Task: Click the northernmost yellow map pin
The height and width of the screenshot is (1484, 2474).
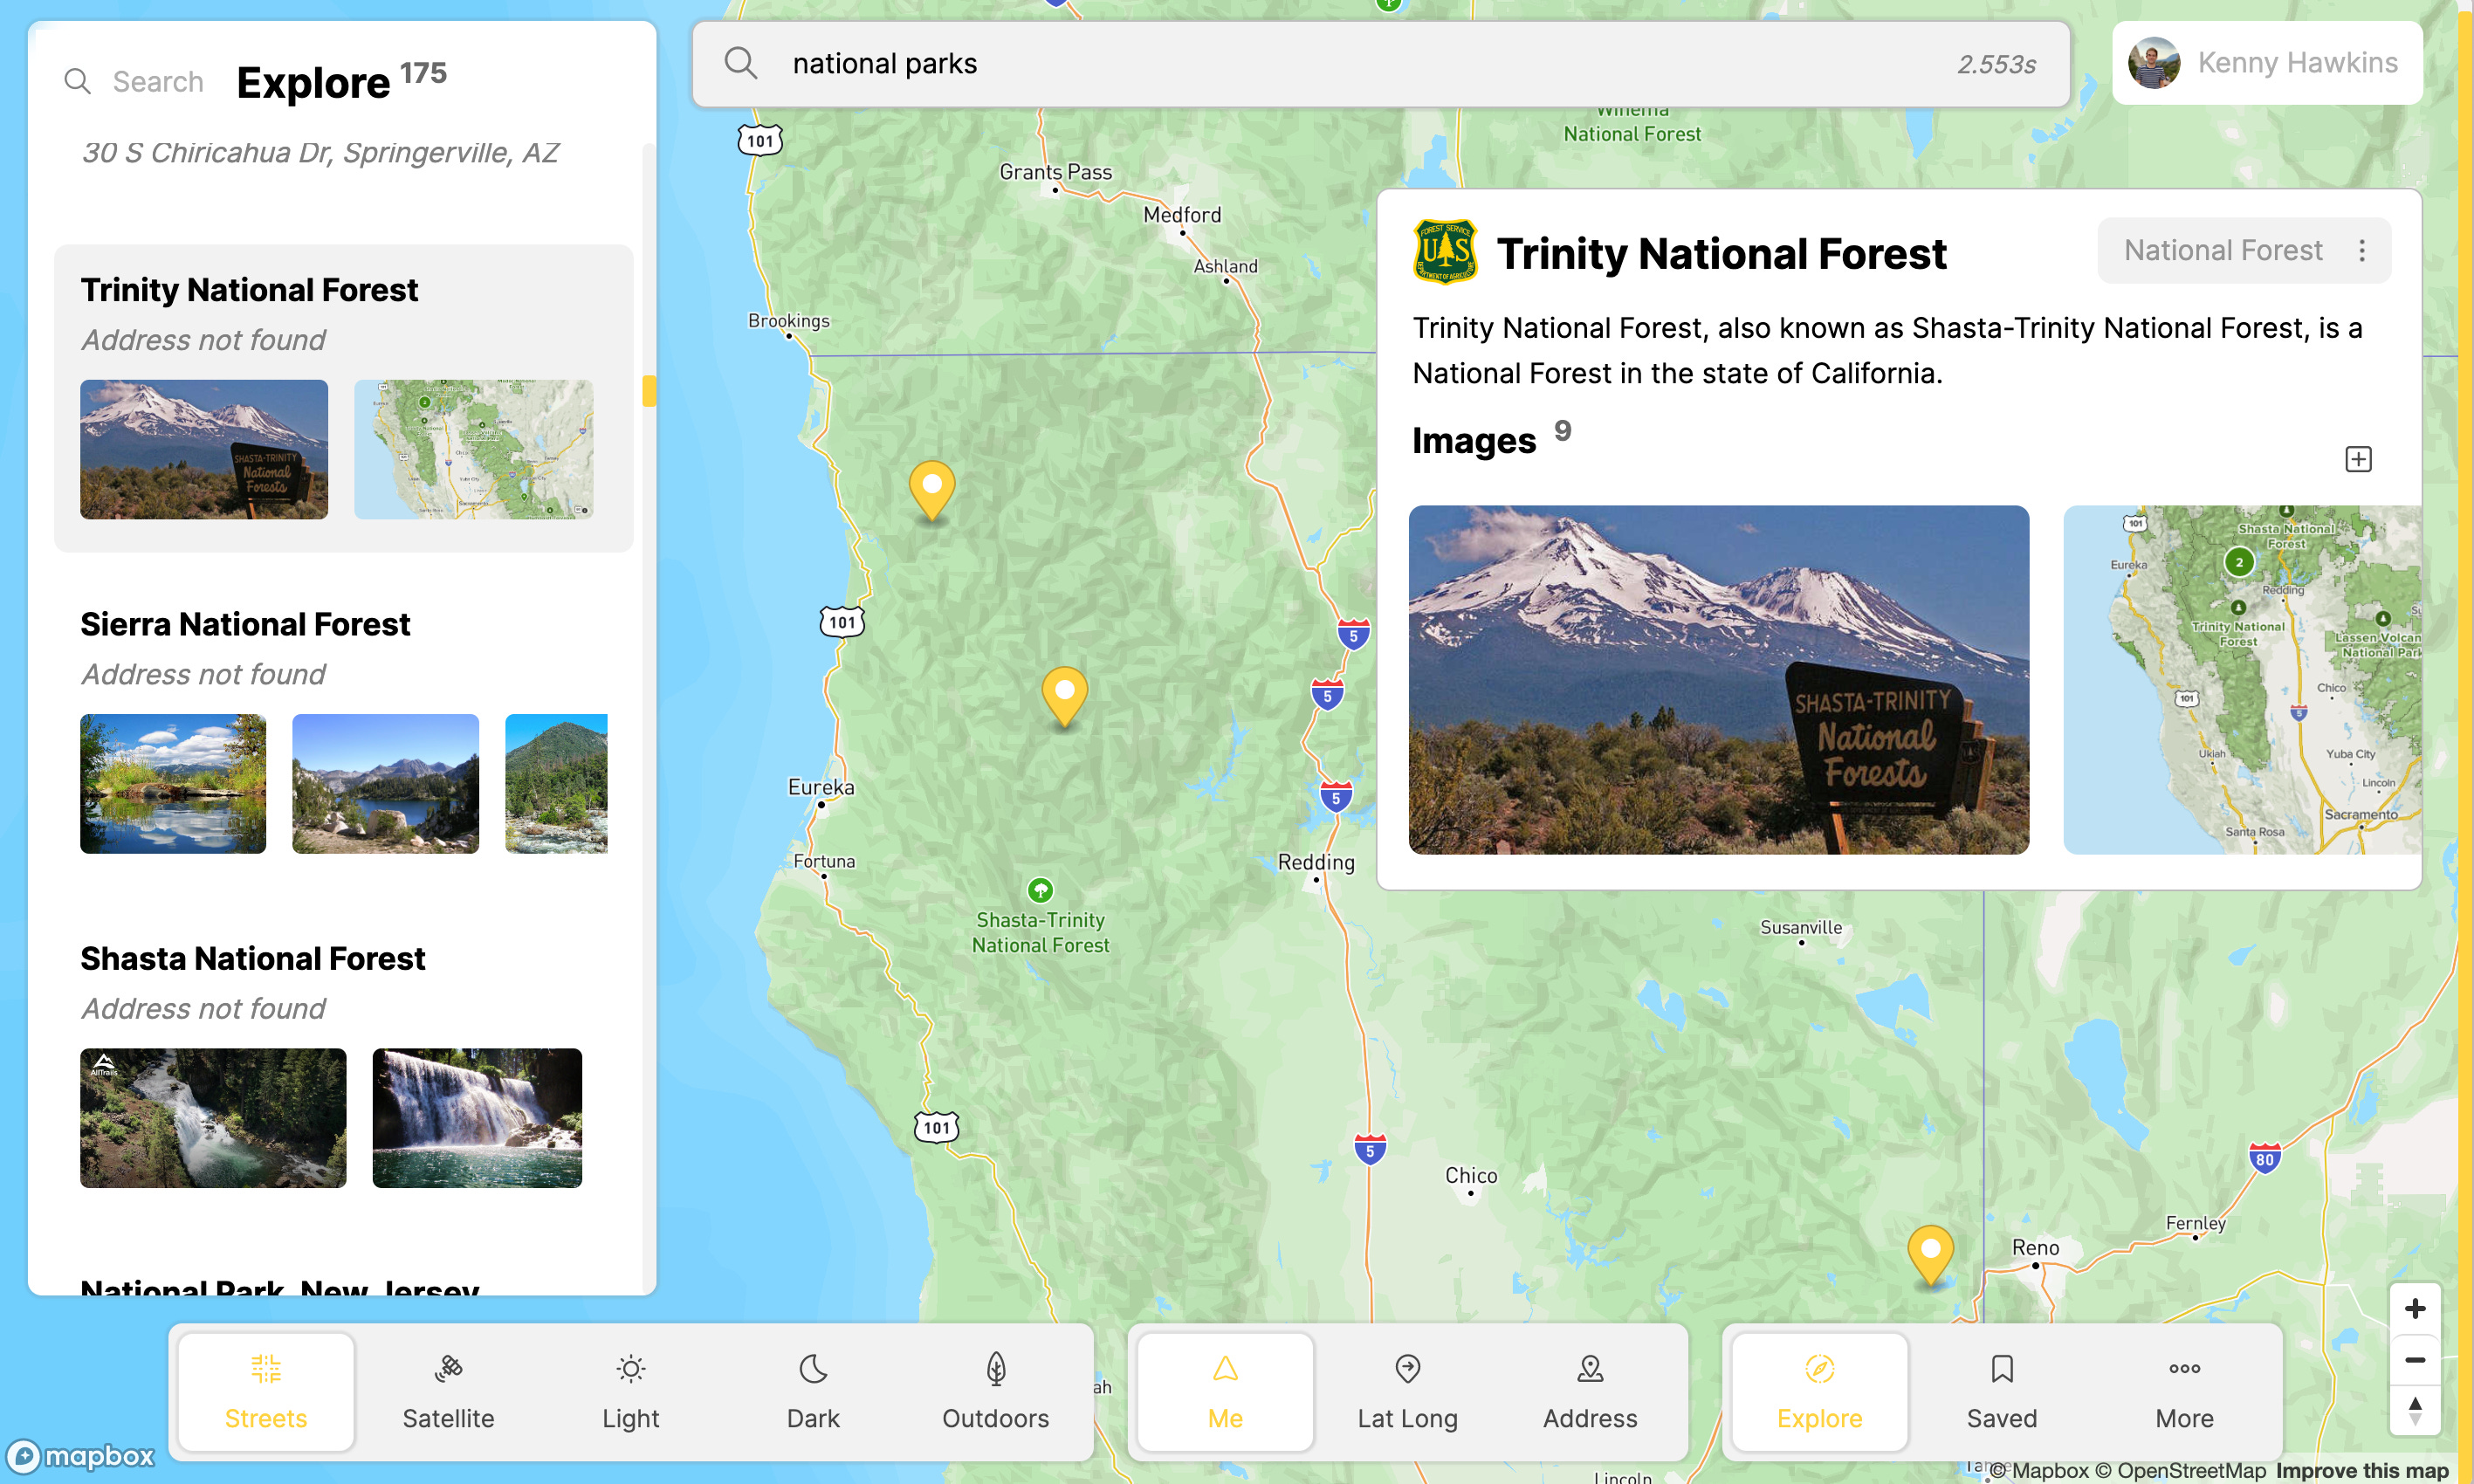Action: click(931, 489)
